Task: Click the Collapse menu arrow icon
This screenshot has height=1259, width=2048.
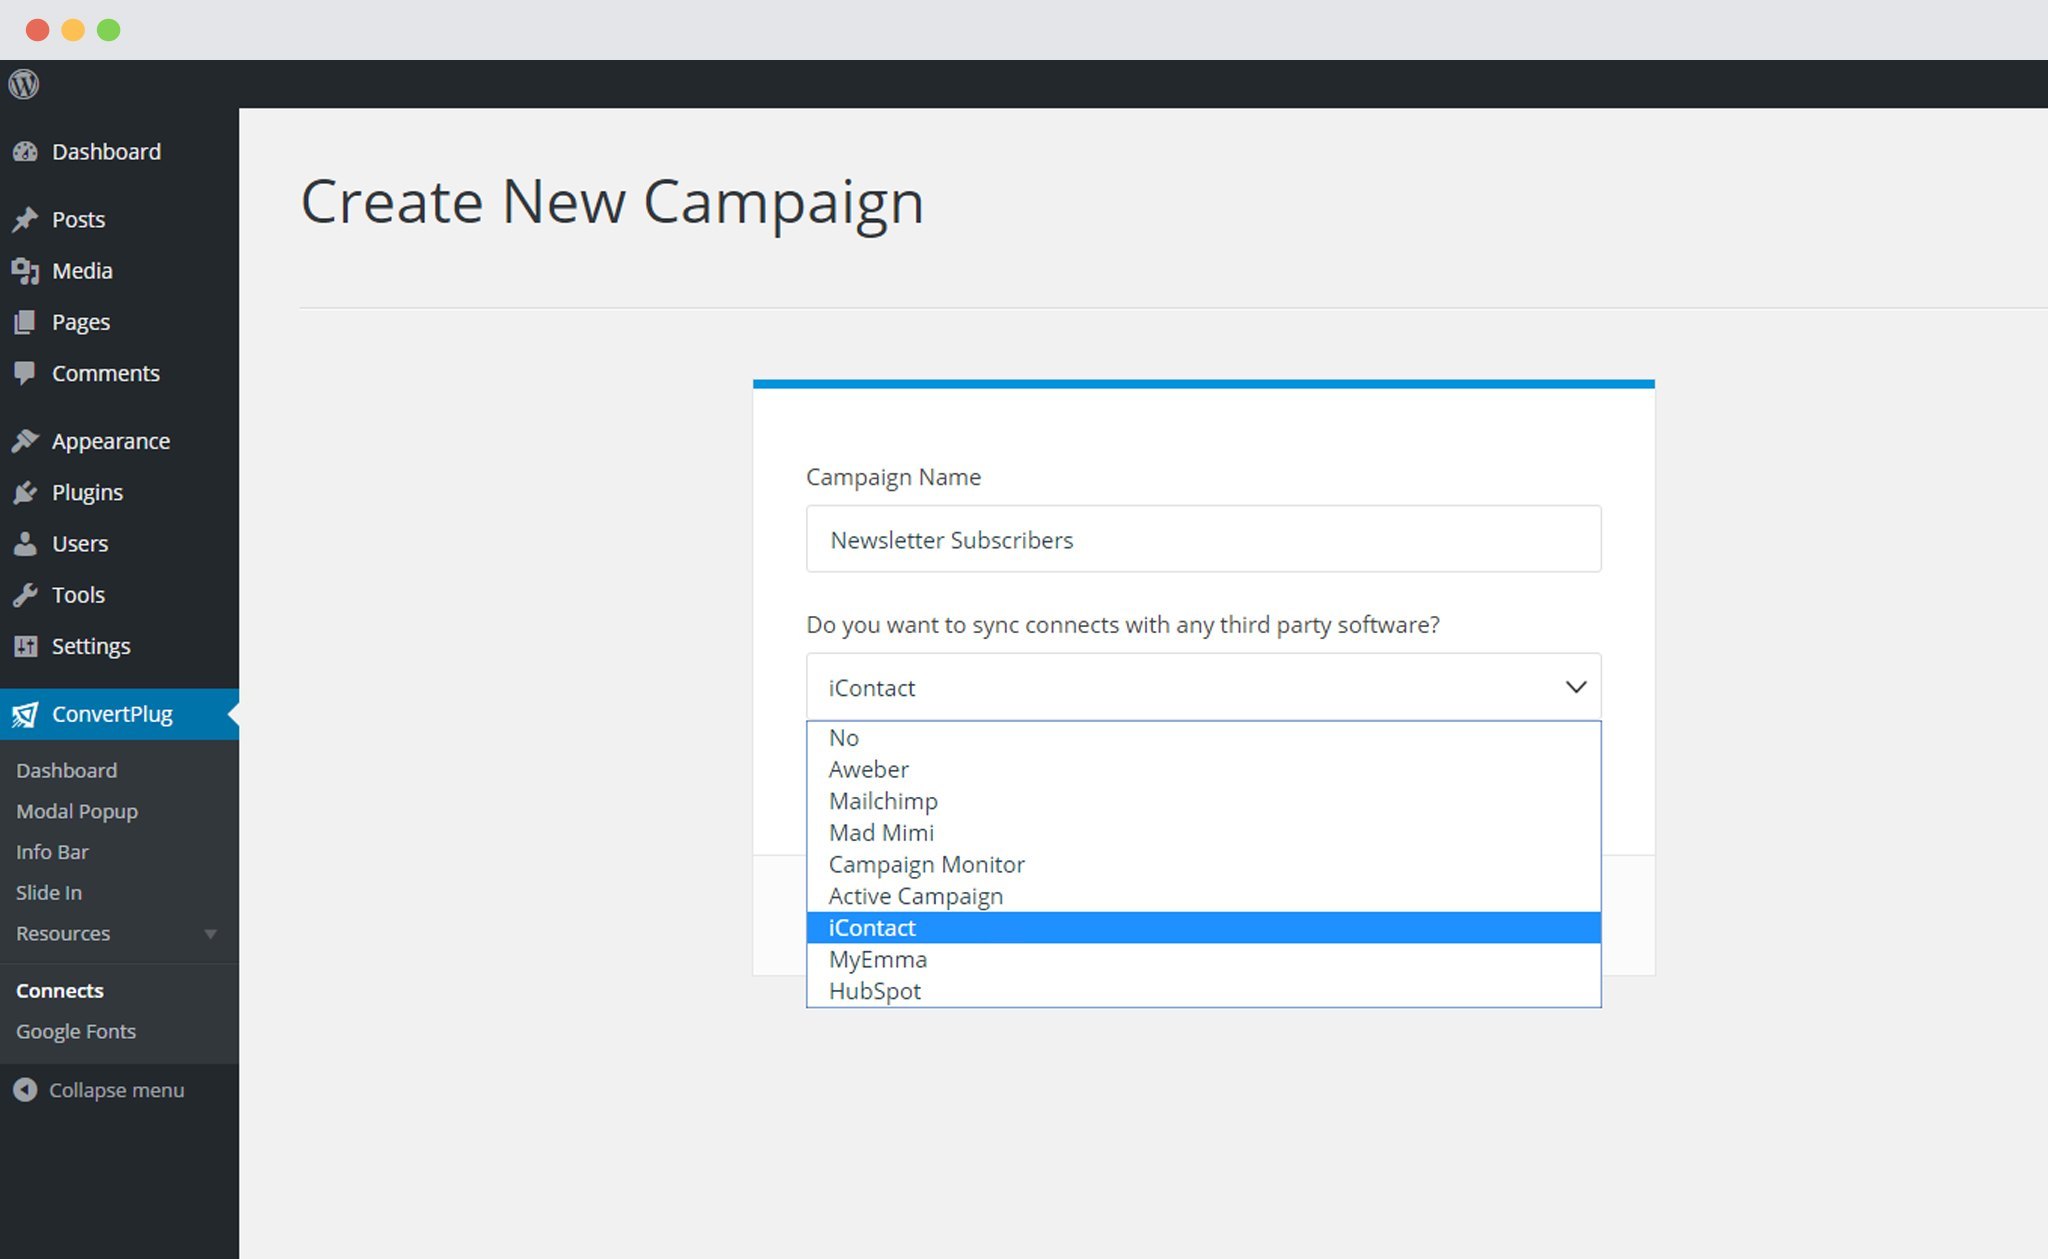Action: pos(25,1090)
